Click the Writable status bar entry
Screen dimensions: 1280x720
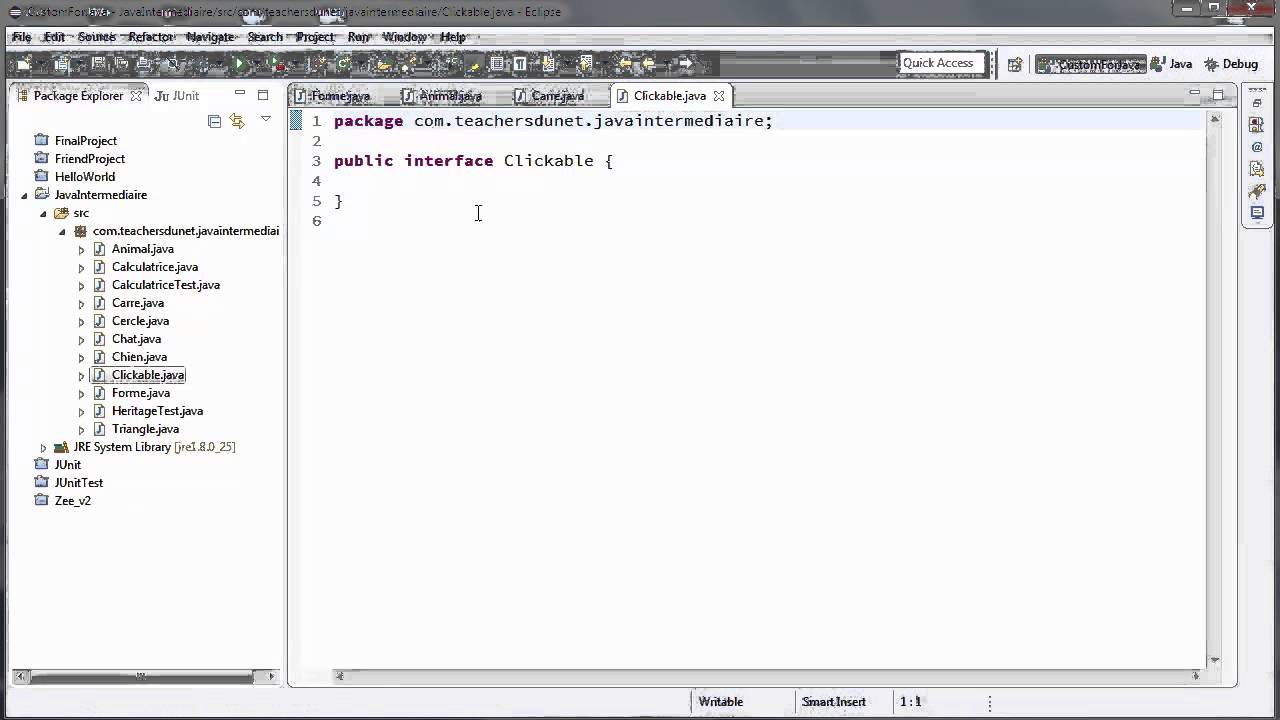[x=721, y=702]
